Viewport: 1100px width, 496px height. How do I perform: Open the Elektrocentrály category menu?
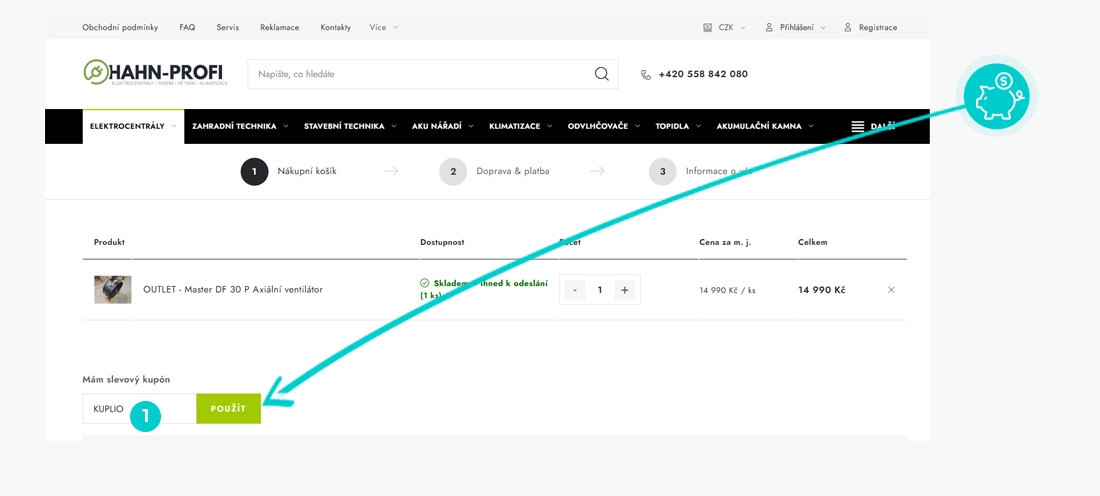(133, 126)
